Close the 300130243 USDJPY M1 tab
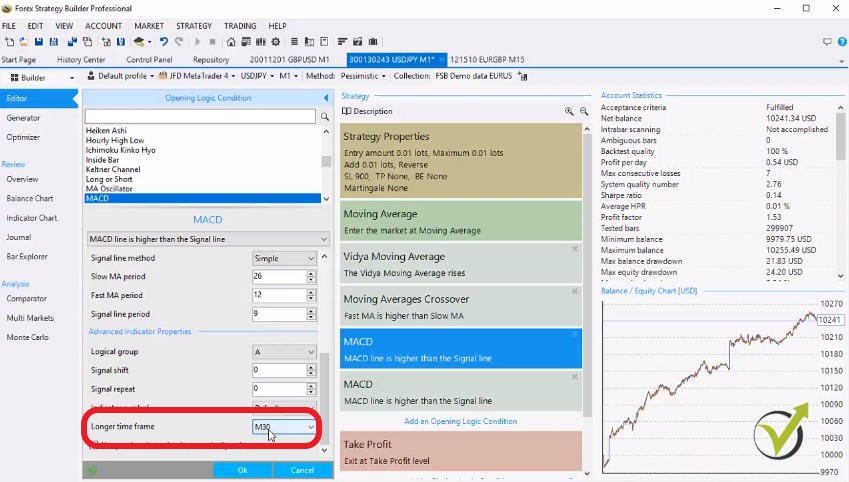This screenshot has width=849, height=482. tap(441, 60)
